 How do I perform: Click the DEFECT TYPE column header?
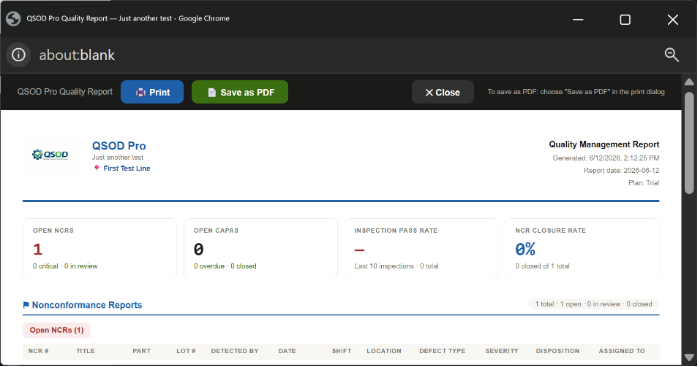click(x=442, y=351)
